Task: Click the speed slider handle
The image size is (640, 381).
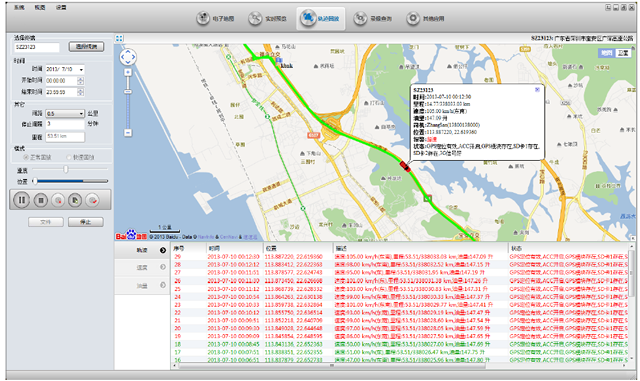Action: [65, 169]
